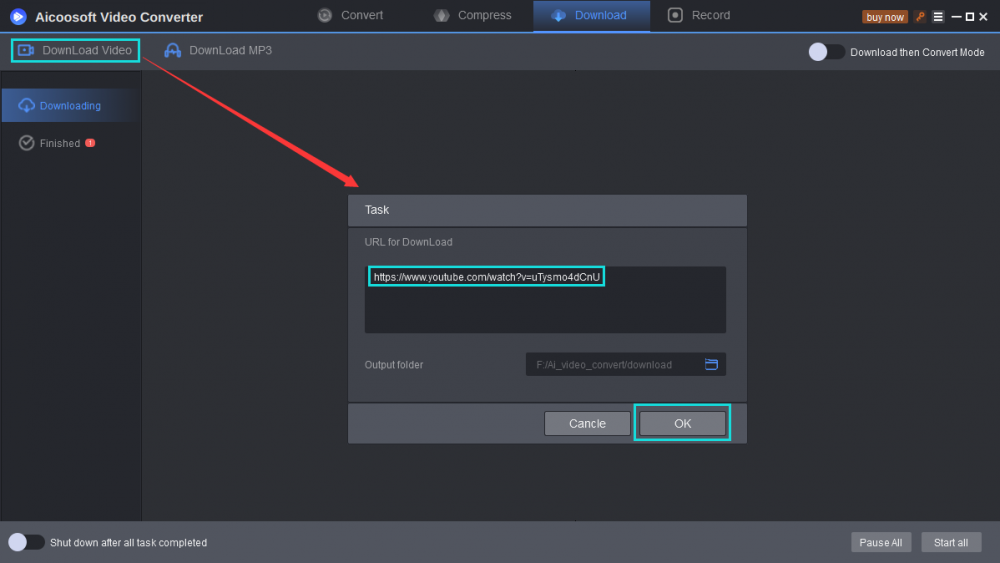Toggle Shut down after all task completed
This screenshot has height=563, width=1000.
(x=26, y=542)
